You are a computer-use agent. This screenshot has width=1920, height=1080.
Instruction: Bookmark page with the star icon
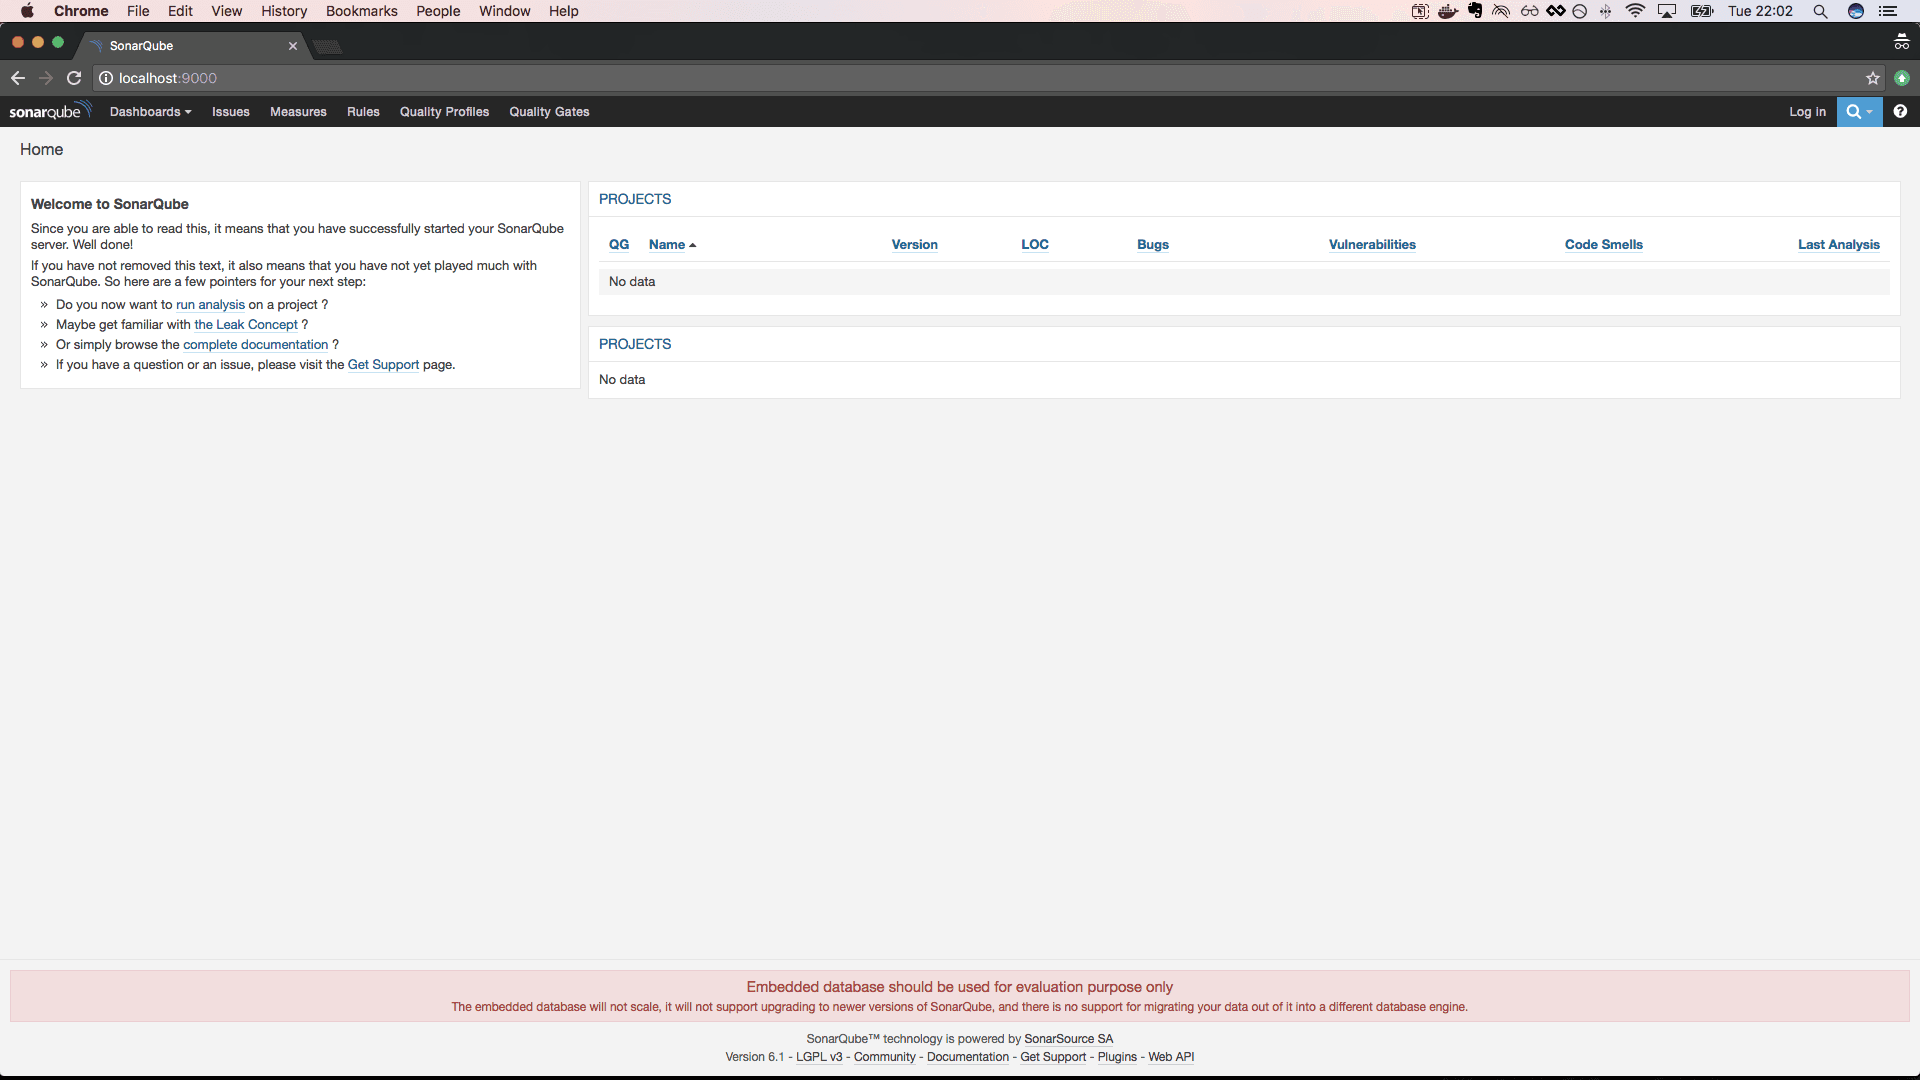click(x=1873, y=78)
